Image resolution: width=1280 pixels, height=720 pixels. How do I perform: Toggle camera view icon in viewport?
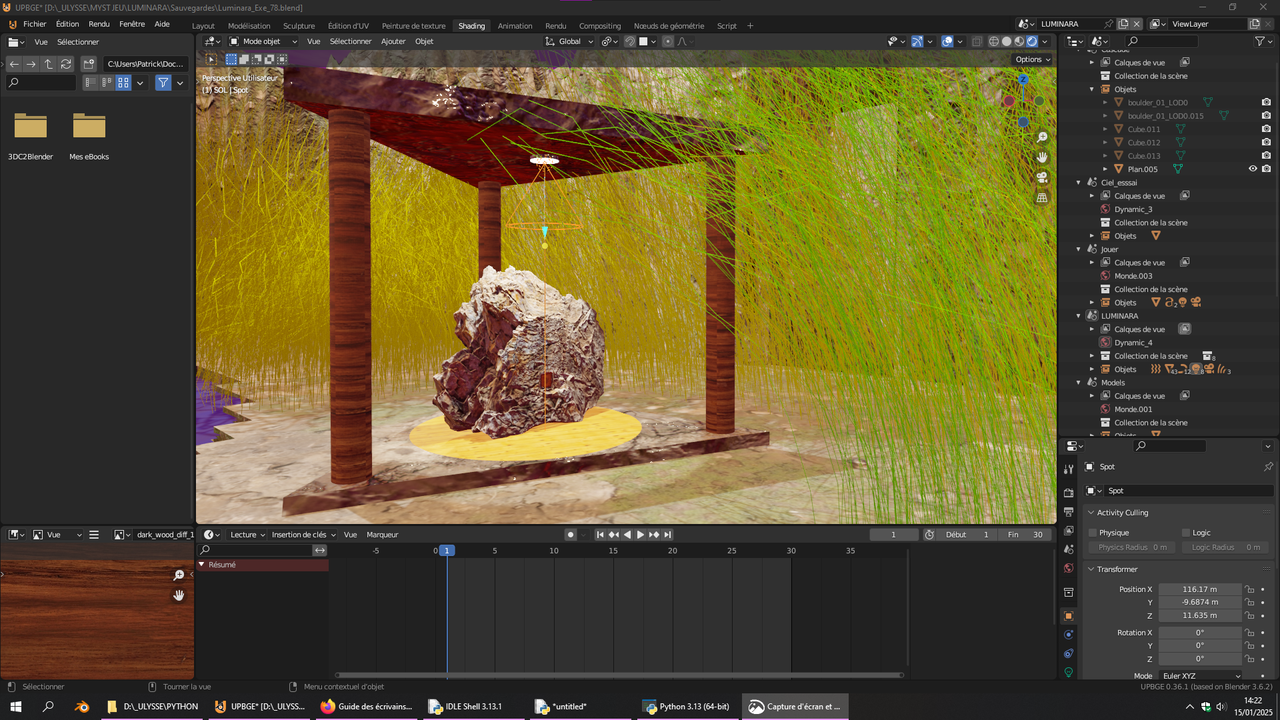click(1042, 177)
